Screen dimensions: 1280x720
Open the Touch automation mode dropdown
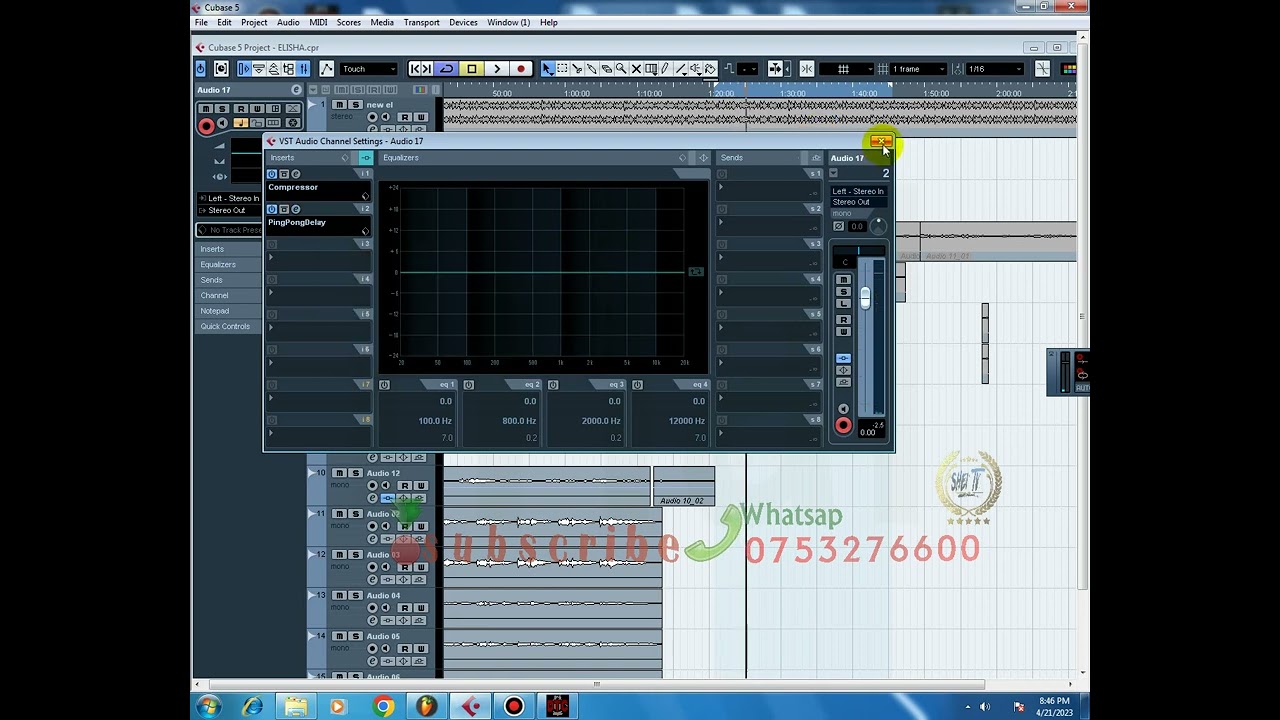(369, 69)
